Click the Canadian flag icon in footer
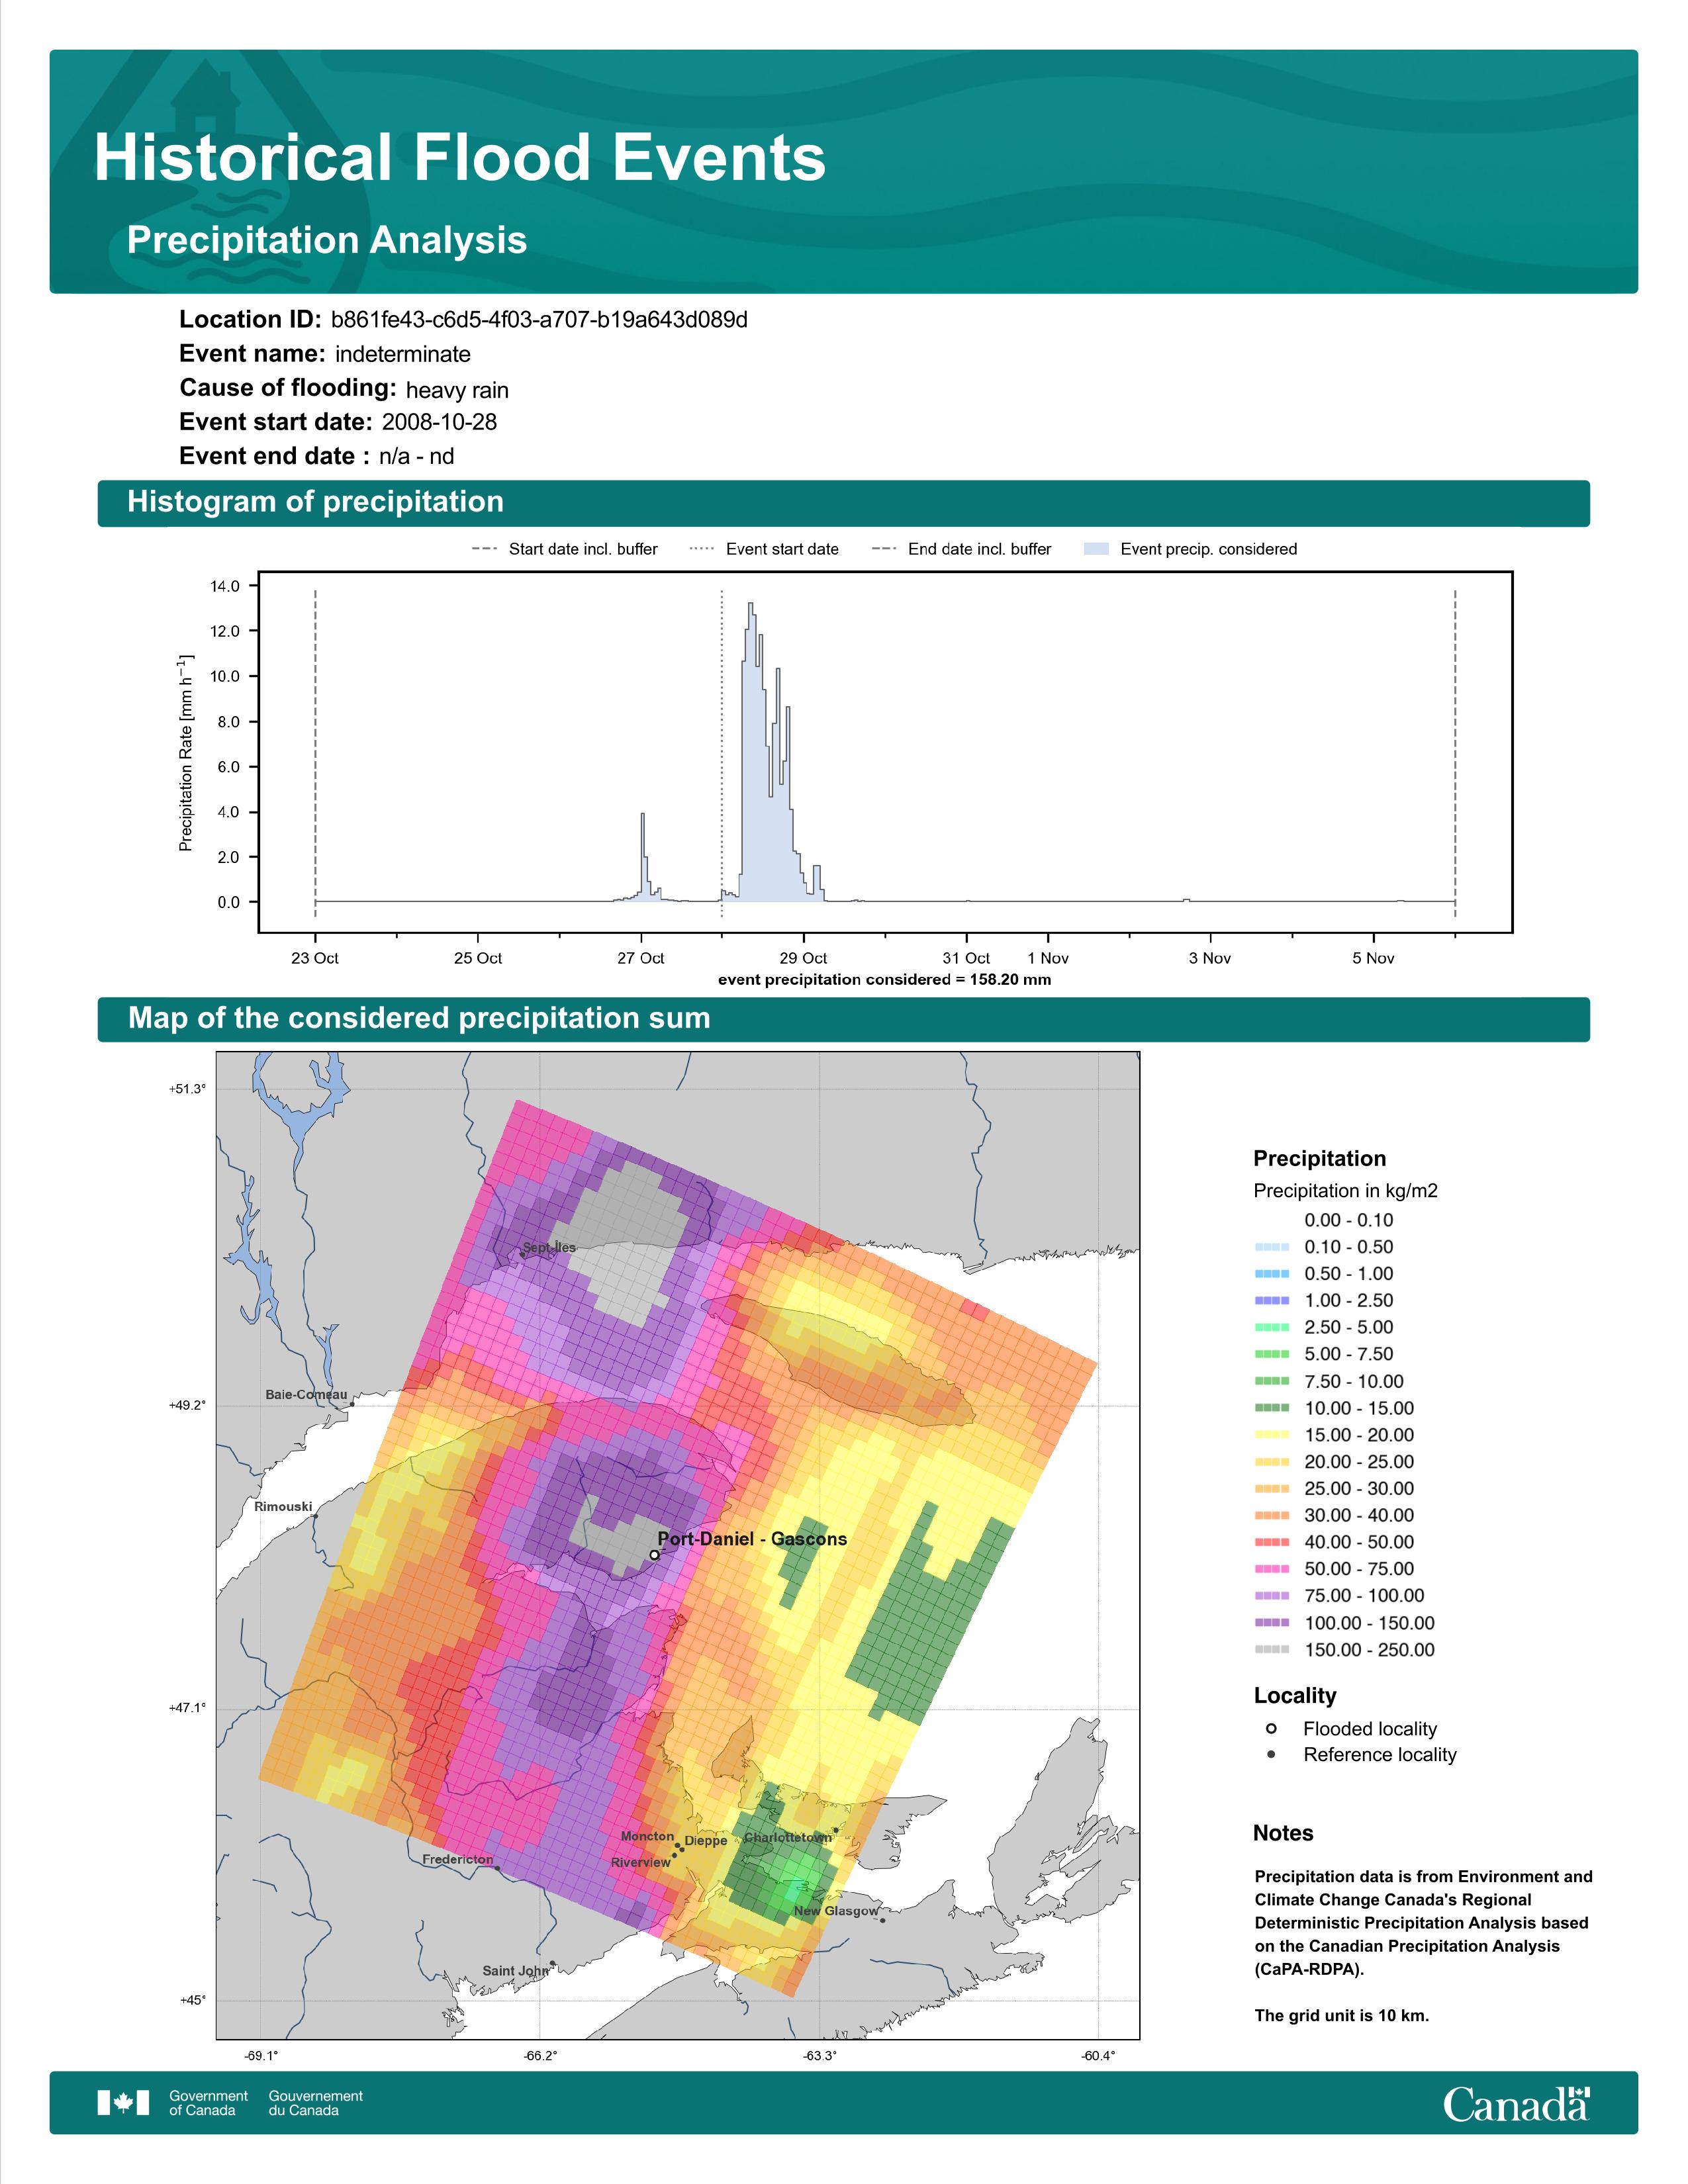This screenshot has width=1688, height=2184. [123, 2103]
